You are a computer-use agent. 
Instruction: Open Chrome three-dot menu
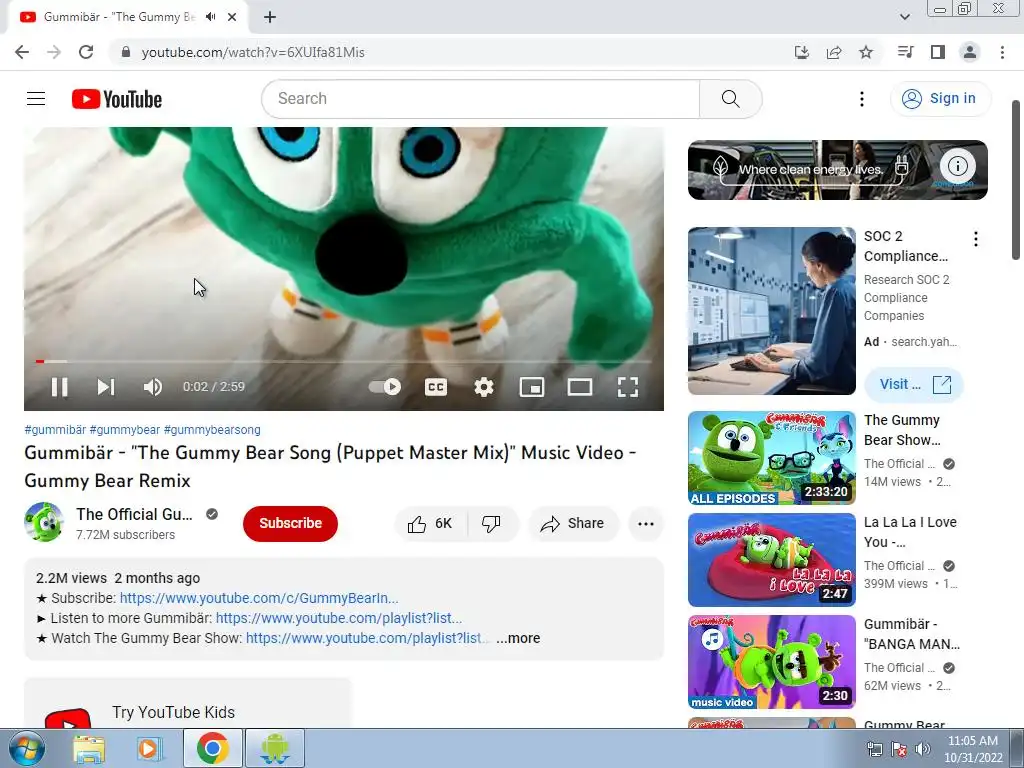pyautogui.click(x=1002, y=52)
